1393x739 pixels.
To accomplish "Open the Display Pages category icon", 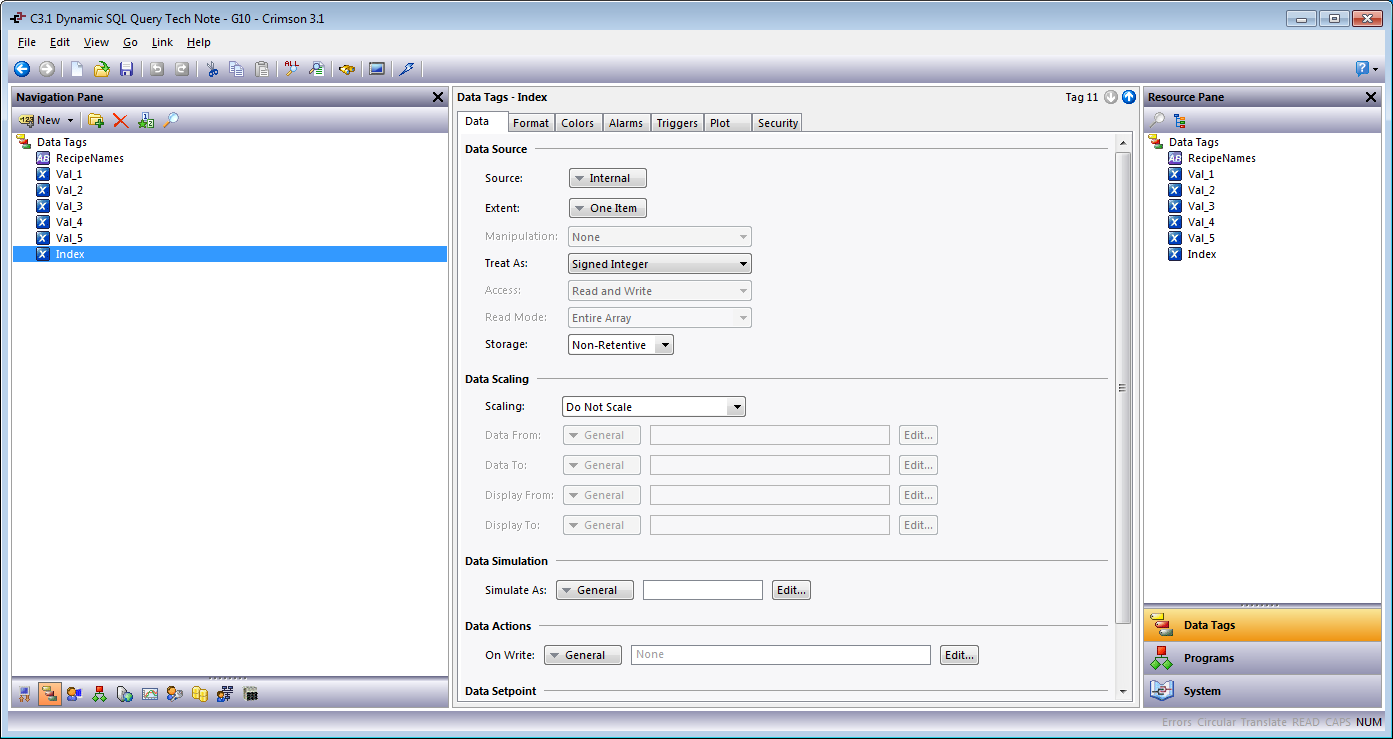I will 74,693.
